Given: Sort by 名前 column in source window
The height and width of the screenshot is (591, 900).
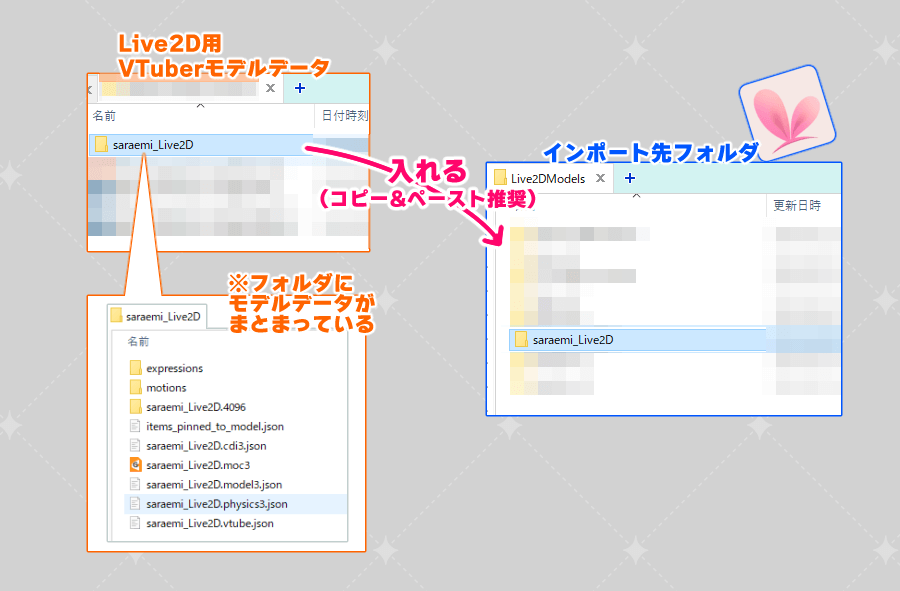Looking at the screenshot, I should (104, 116).
